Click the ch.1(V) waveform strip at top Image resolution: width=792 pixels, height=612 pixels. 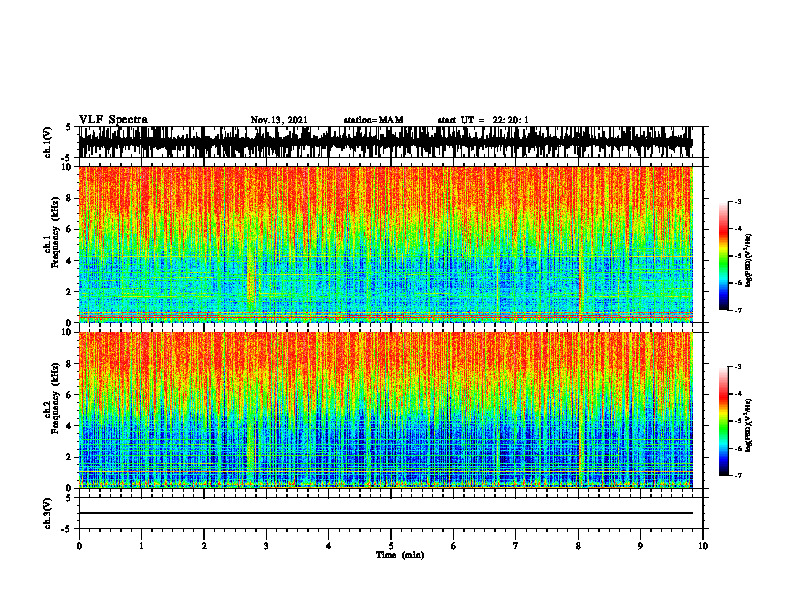click(385, 142)
